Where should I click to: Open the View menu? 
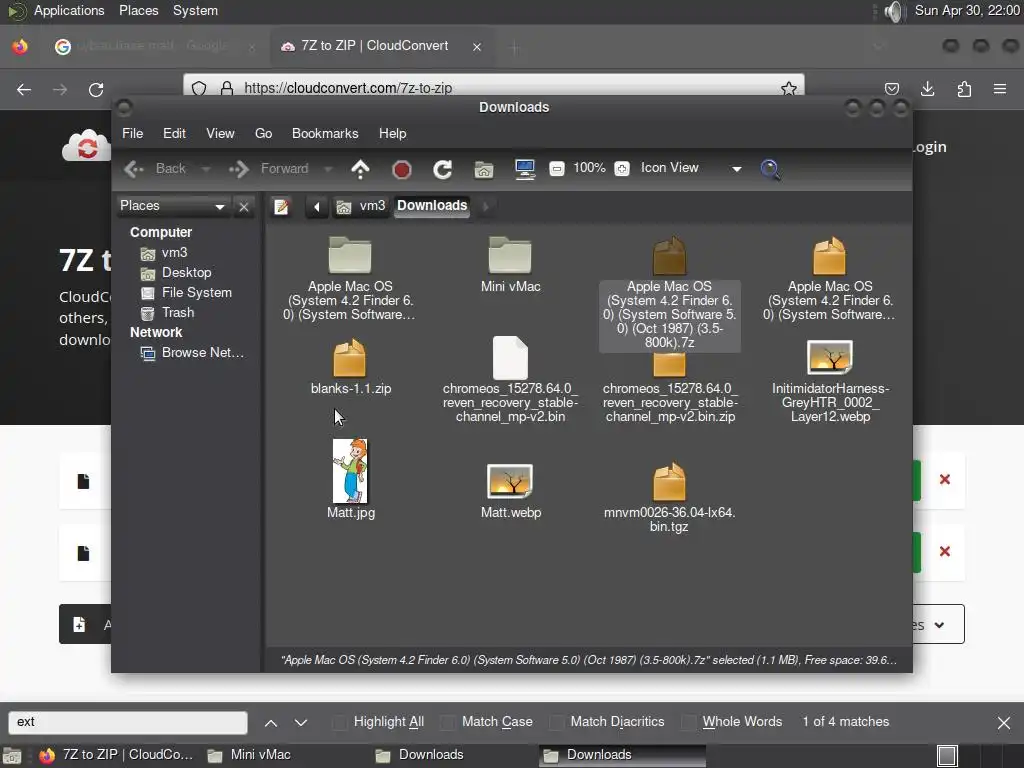[220, 134]
